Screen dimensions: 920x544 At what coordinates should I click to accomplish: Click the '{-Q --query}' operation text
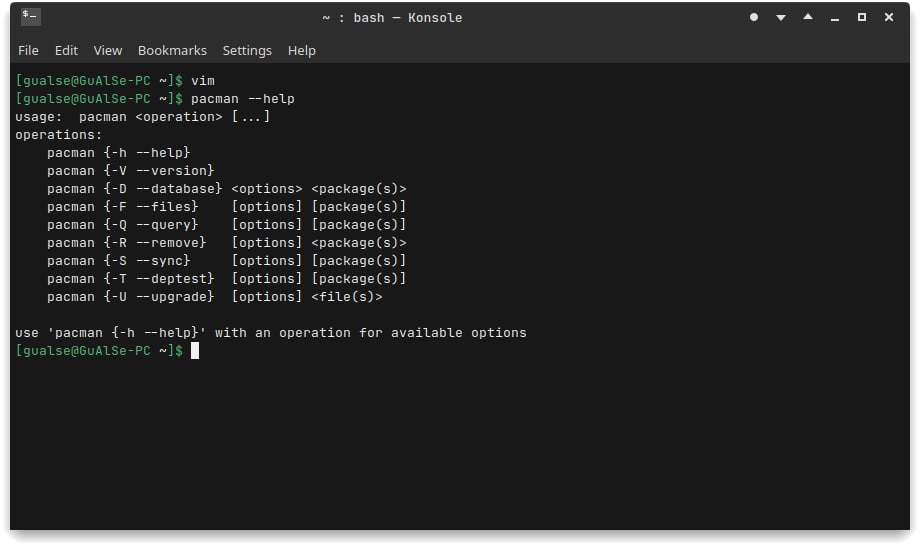click(x=151, y=225)
